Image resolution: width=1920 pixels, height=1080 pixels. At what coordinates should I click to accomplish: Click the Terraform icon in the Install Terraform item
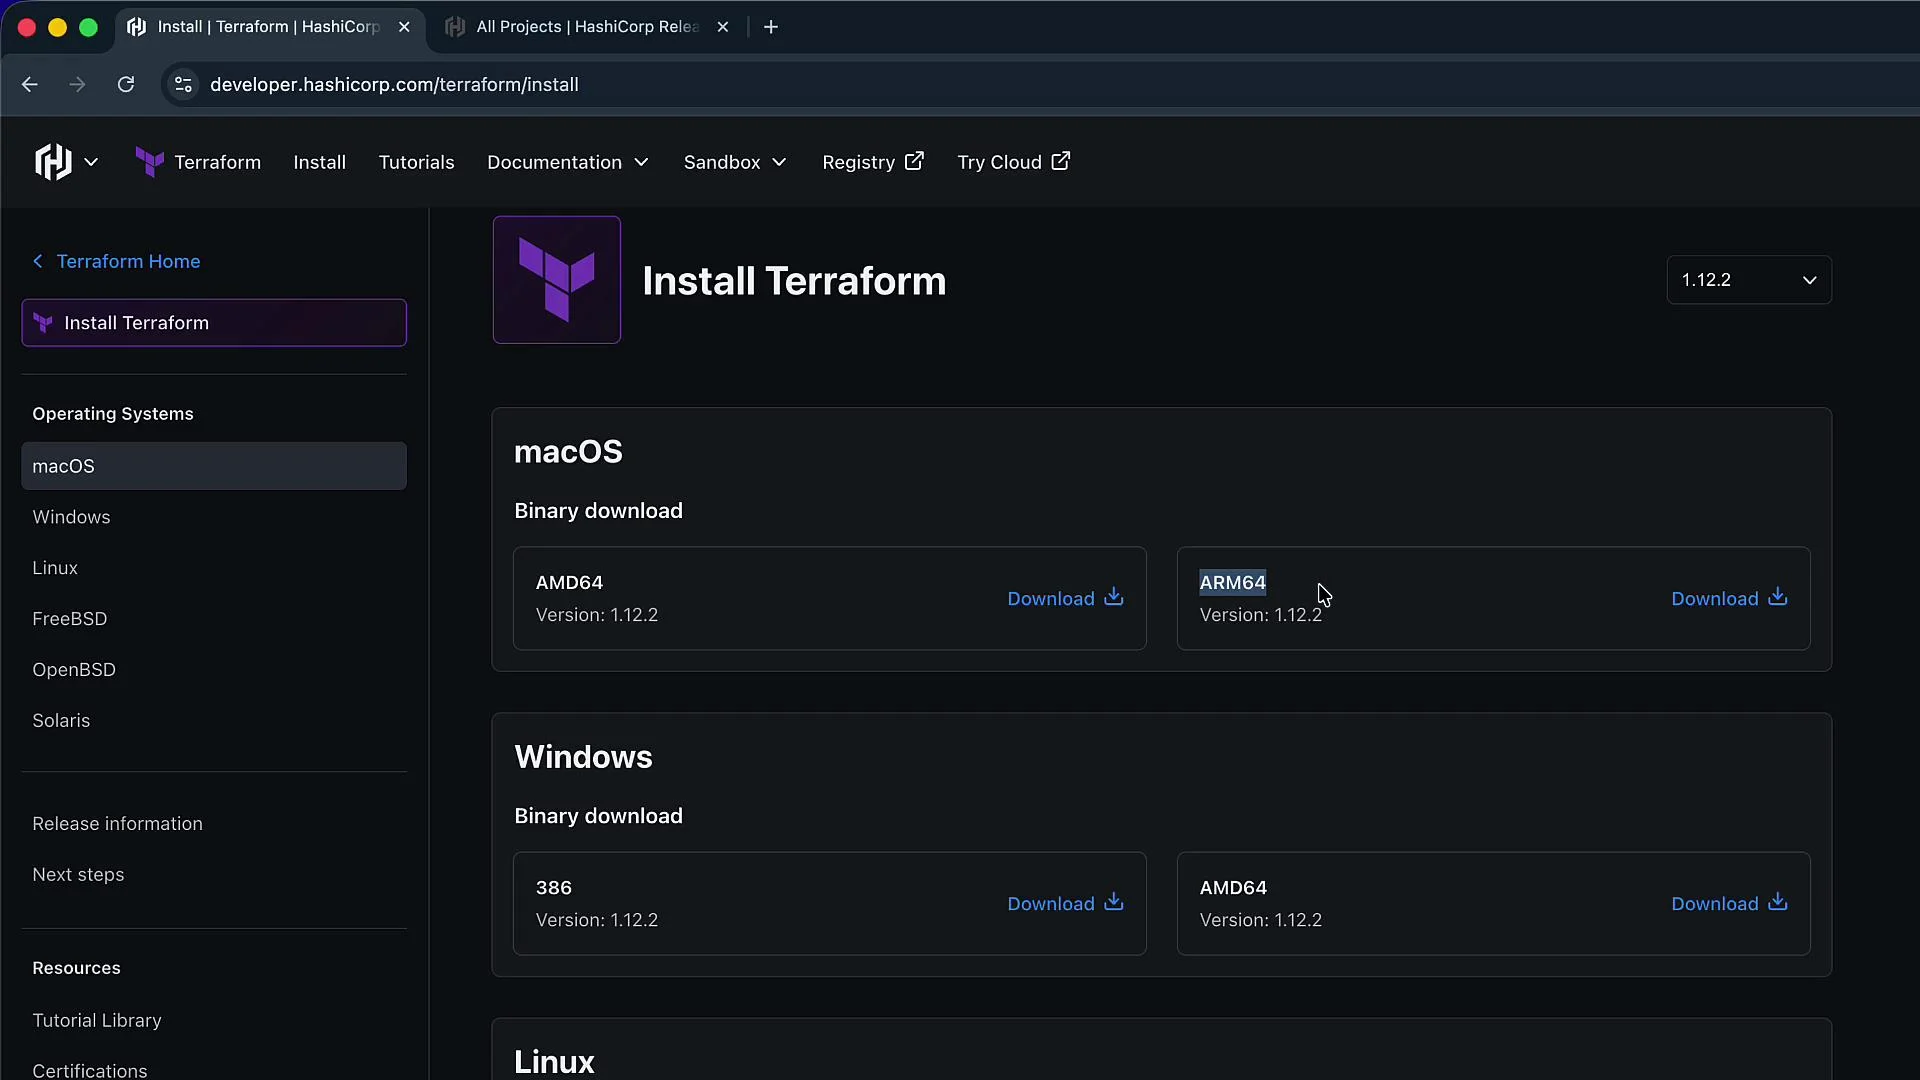(x=43, y=323)
